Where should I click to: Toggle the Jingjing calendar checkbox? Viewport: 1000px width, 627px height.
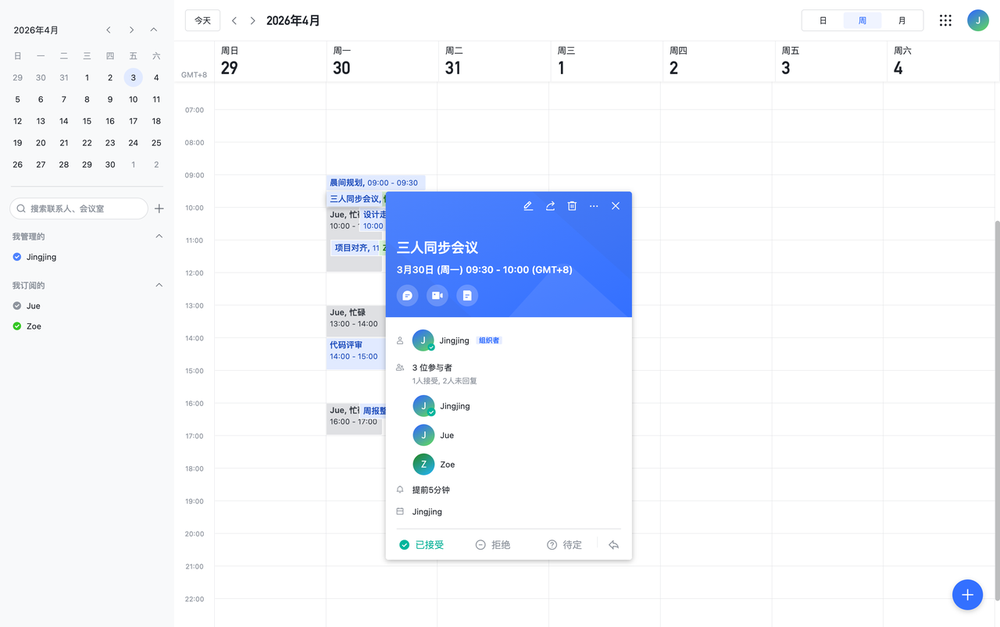coord(17,257)
